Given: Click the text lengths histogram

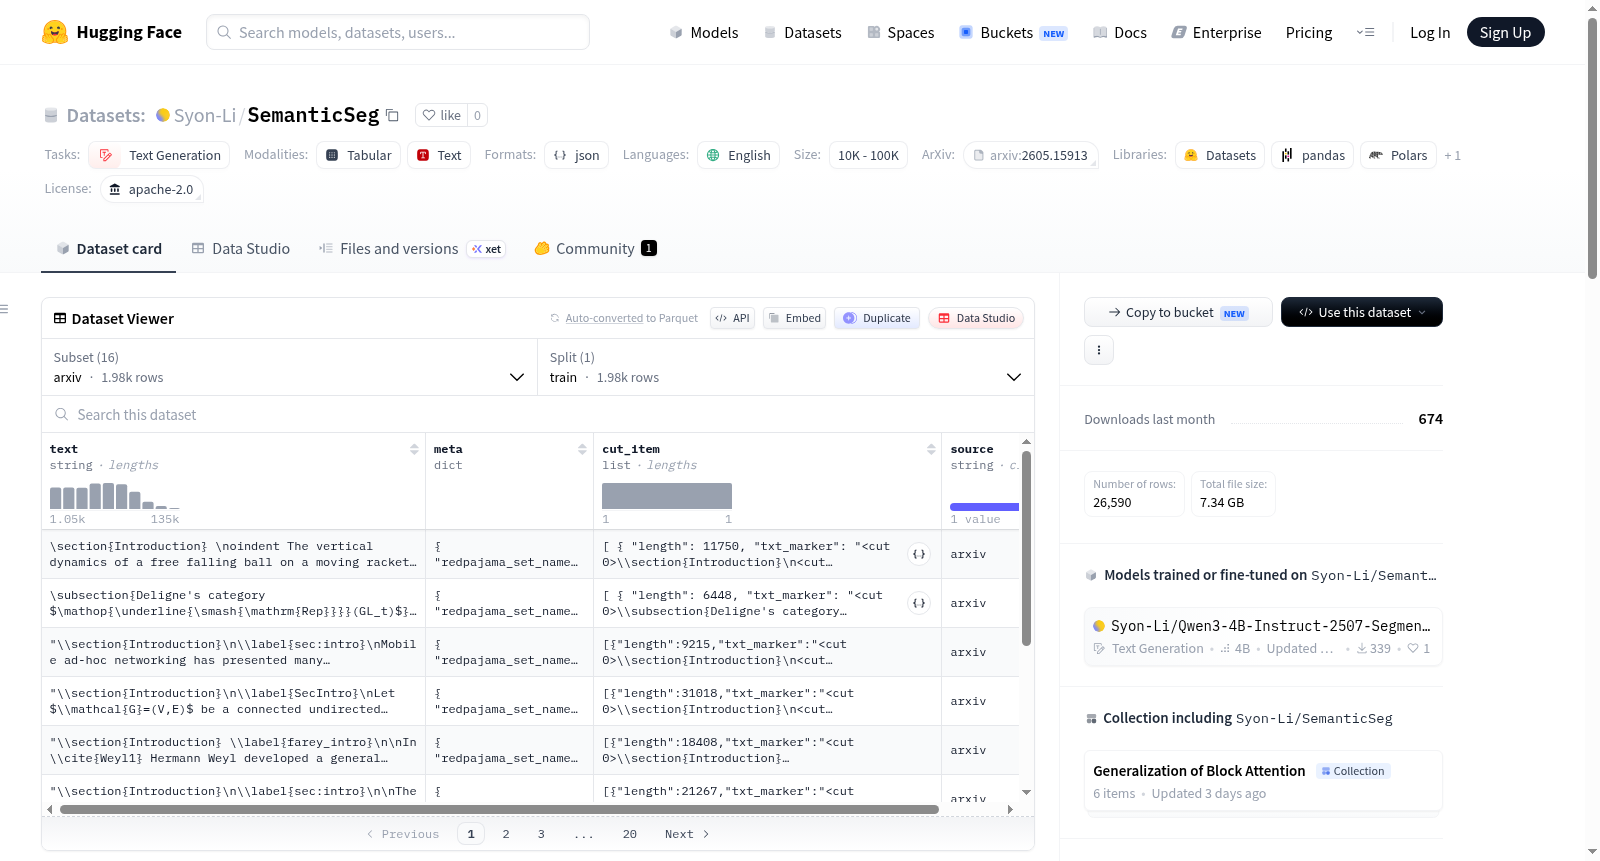Looking at the screenshot, I should point(115,496).
